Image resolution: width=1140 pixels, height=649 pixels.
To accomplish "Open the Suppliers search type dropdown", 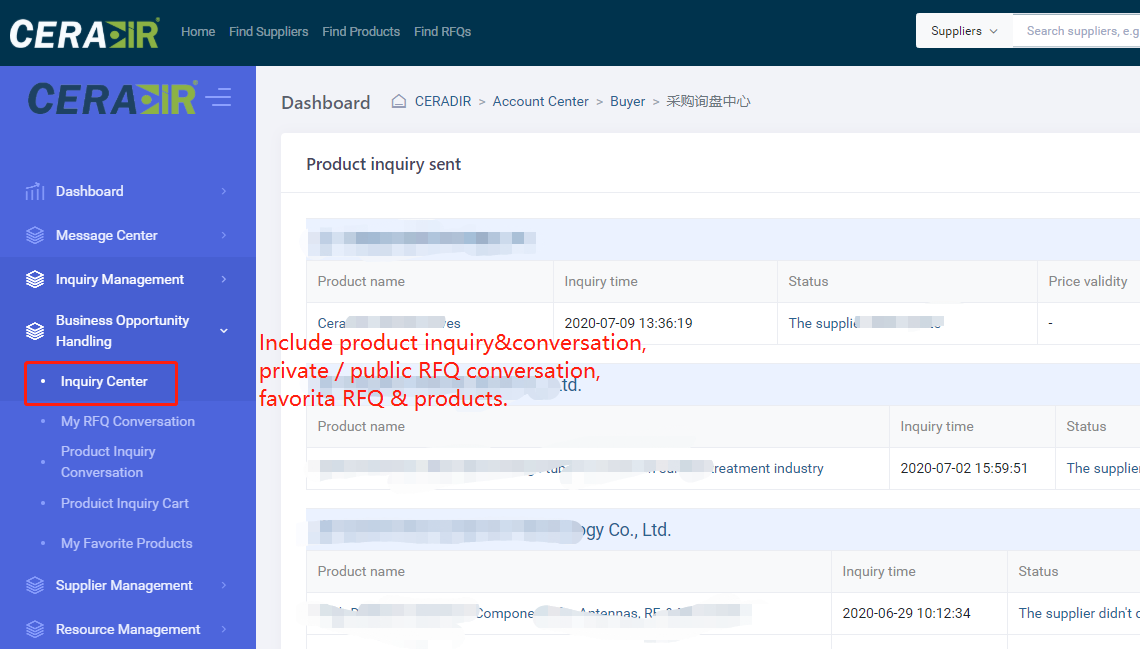I will tap(964, 31).
